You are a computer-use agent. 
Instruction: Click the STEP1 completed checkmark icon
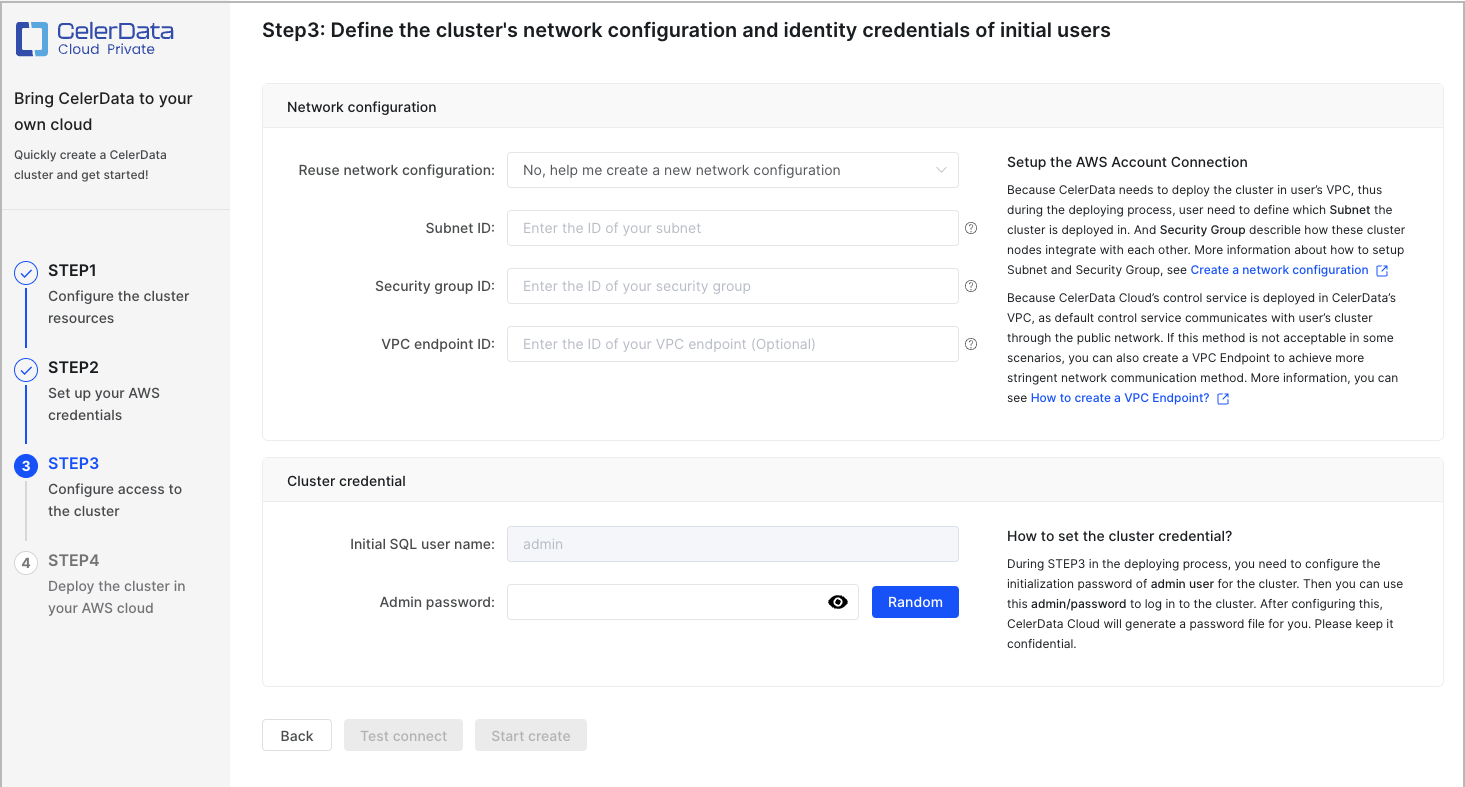(x=26, y=270)
